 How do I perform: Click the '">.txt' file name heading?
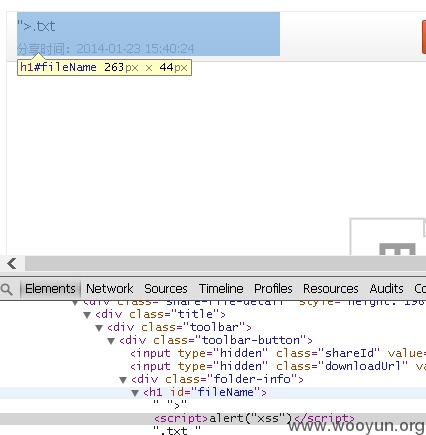point(36,26)
